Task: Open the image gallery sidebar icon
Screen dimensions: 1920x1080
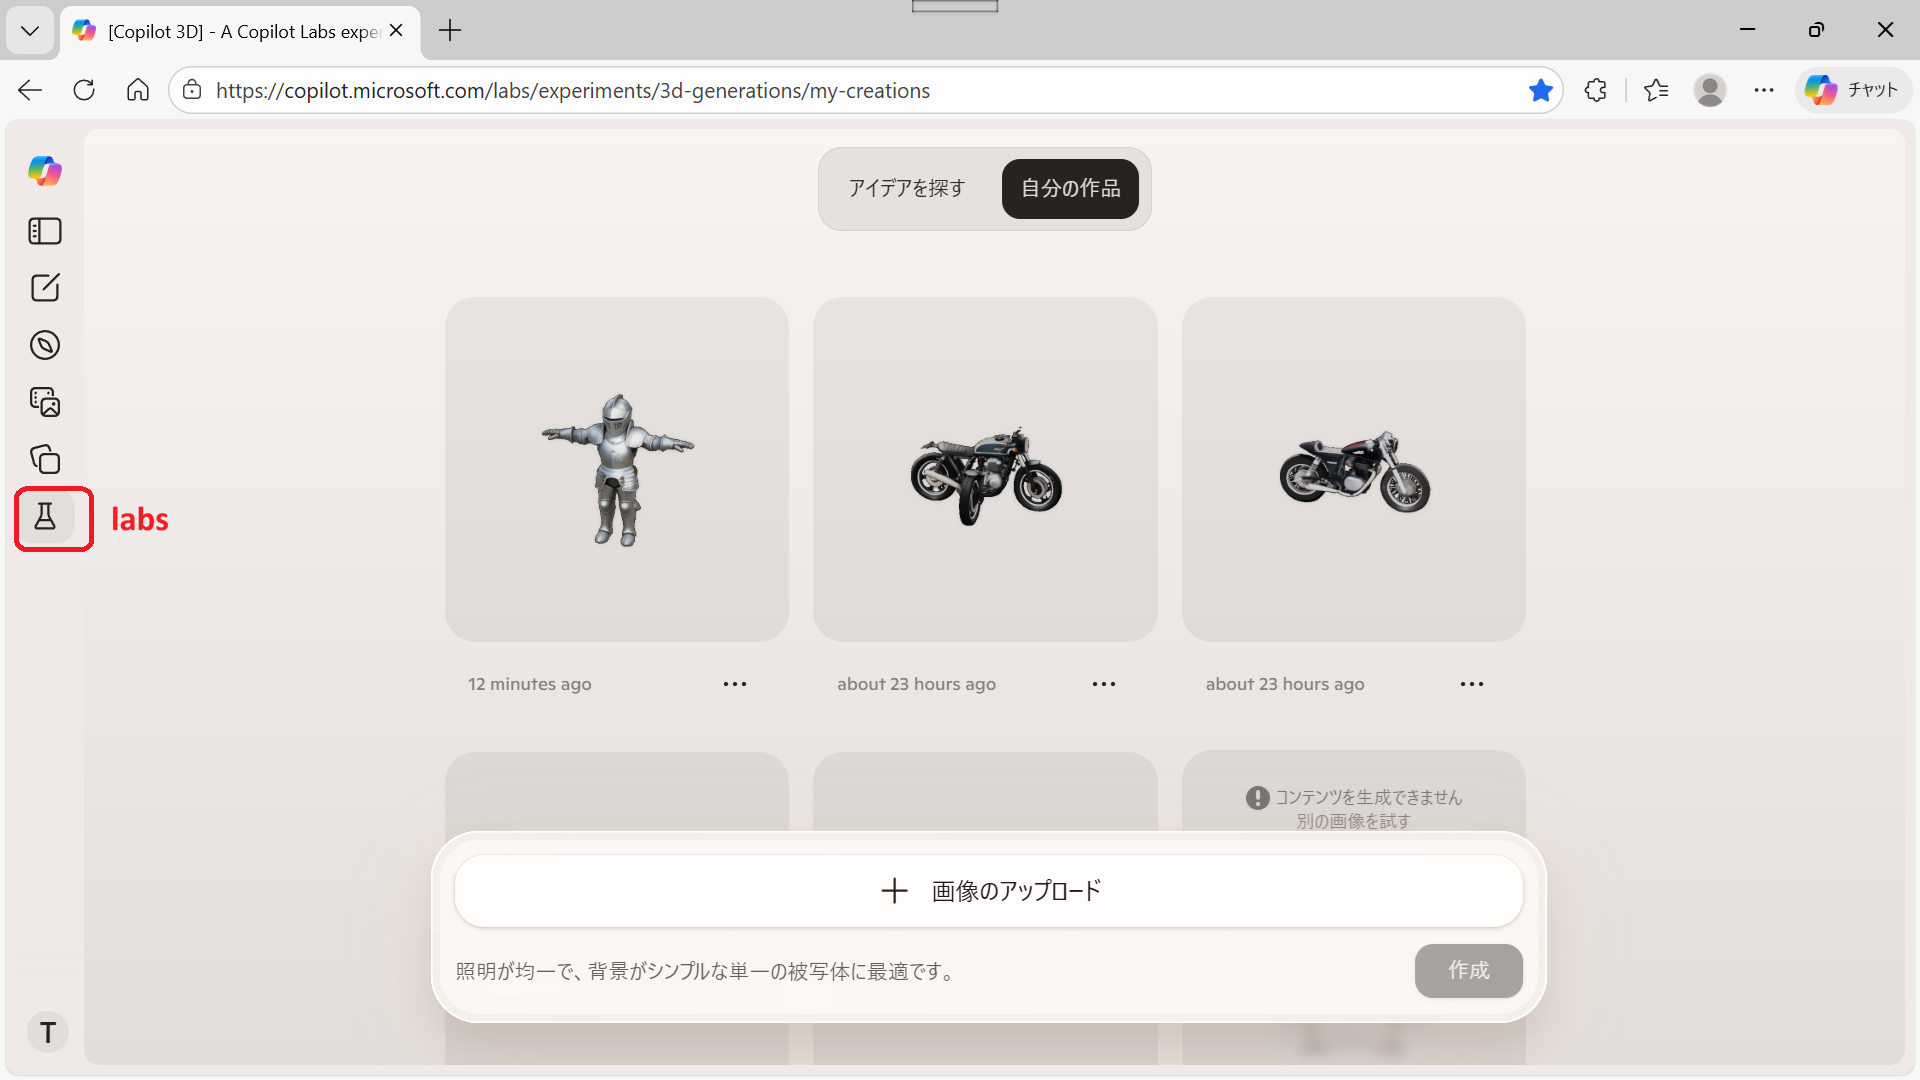Action: (45, 402)
